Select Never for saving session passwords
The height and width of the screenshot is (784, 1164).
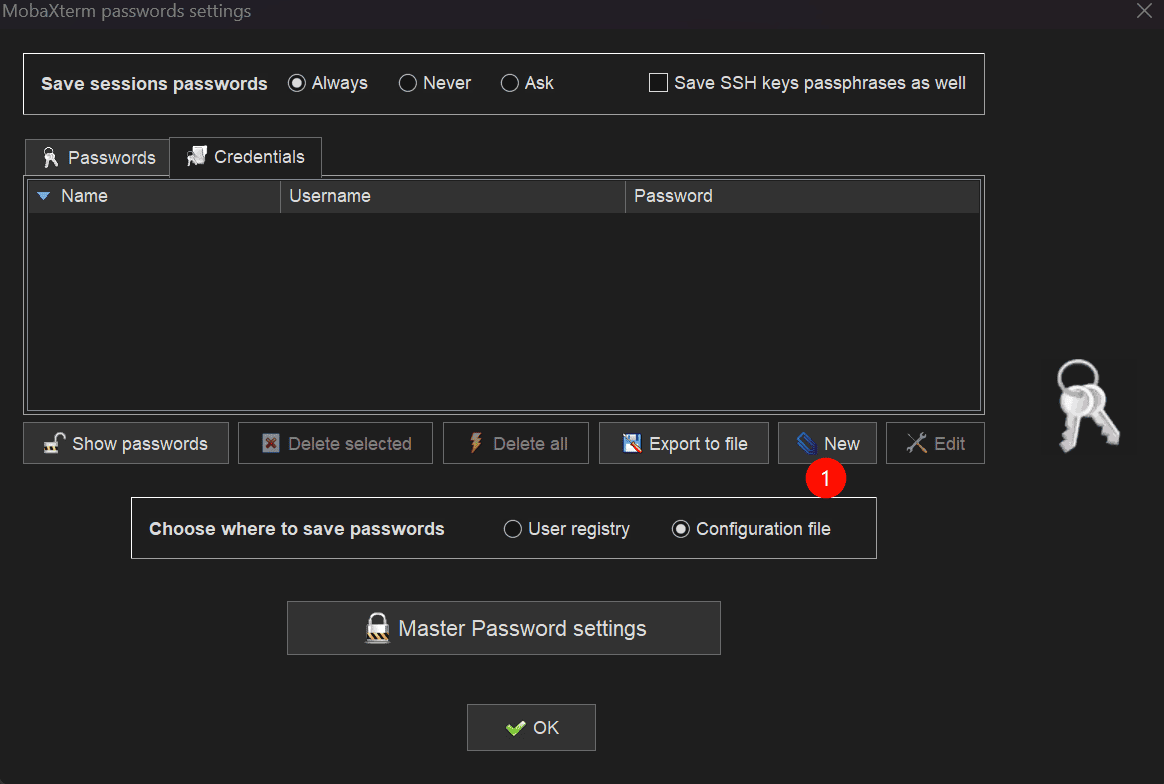[408, 83]
